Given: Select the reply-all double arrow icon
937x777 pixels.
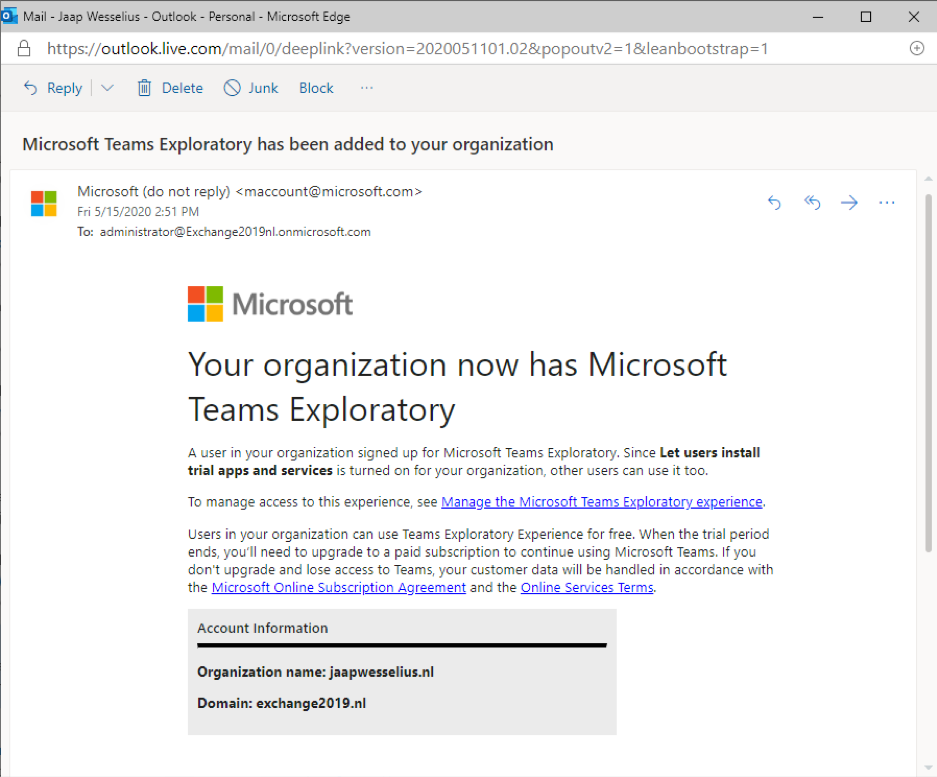Looking at the screenshot, I should pos(812,202).
